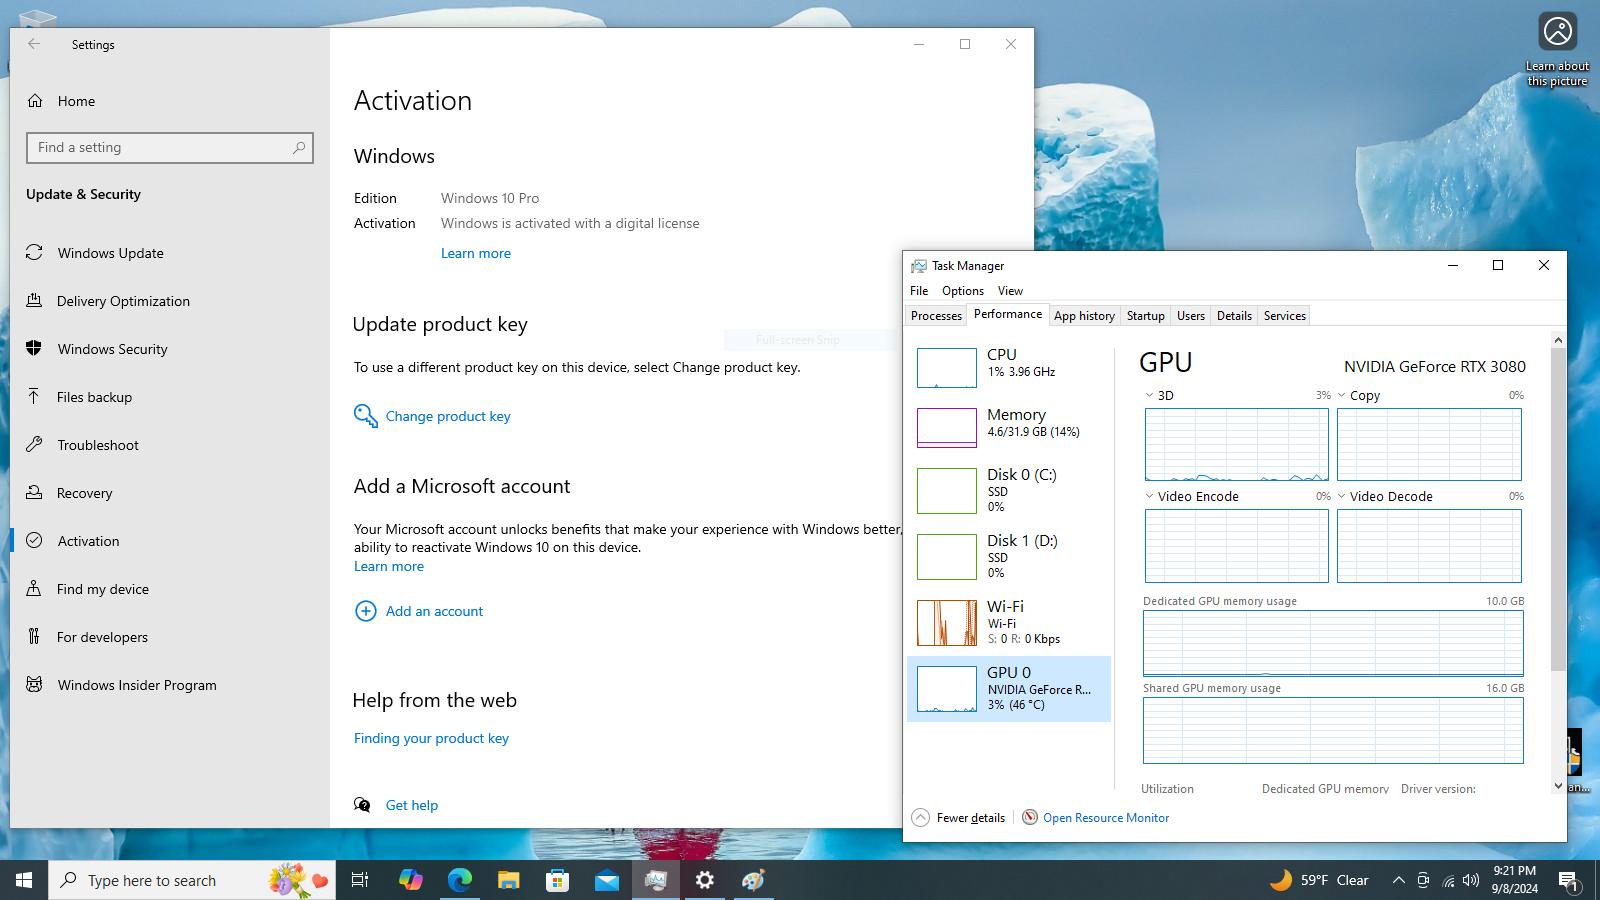Launch Microsoft Edge from the taskbar
Screen dimensions: 1600x900
pyautogui.click(x=459, y=880)
